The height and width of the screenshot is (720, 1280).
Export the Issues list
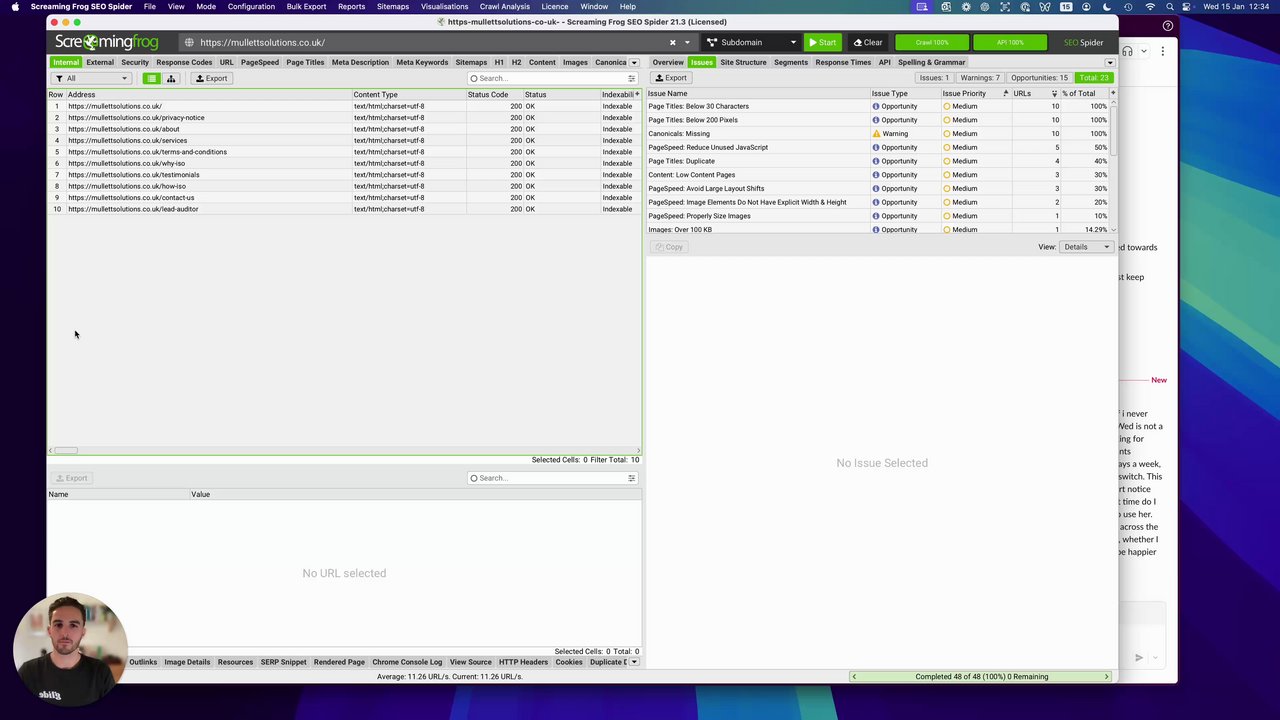(x=670, y=78)
